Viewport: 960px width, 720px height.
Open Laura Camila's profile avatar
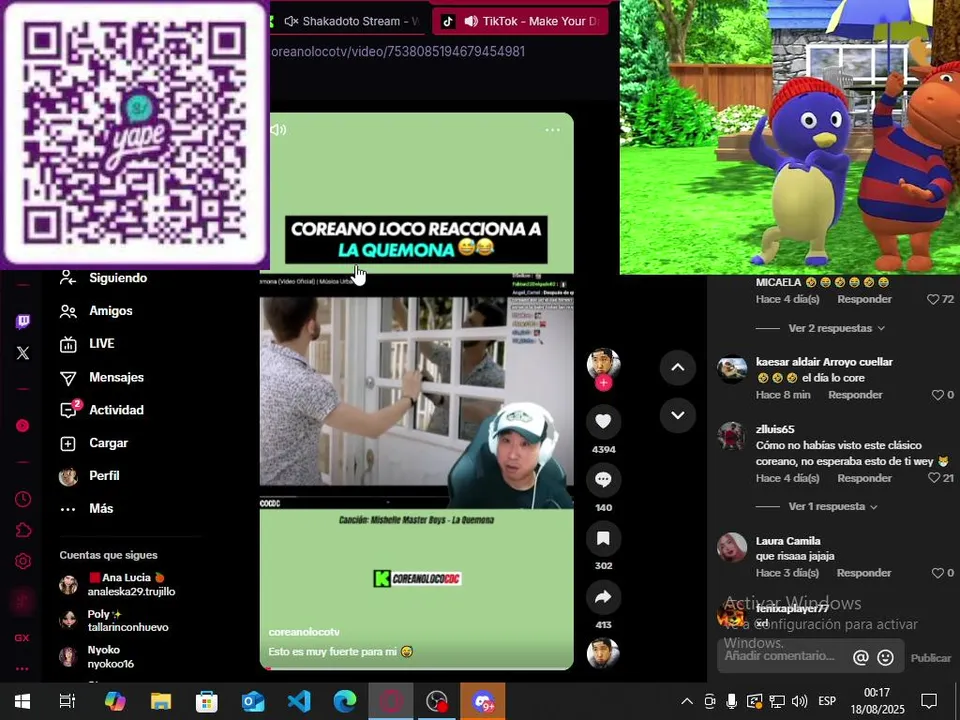point(732,547)
